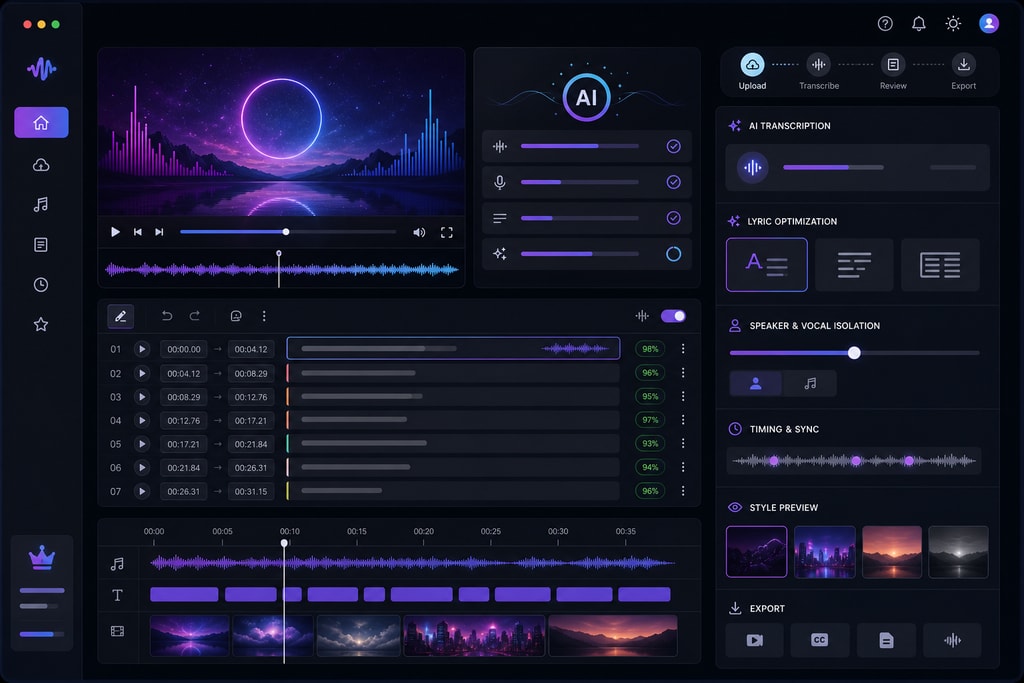Open the help question mark icon
This screenshot has height=683, width=1024.
click(885, 24)
